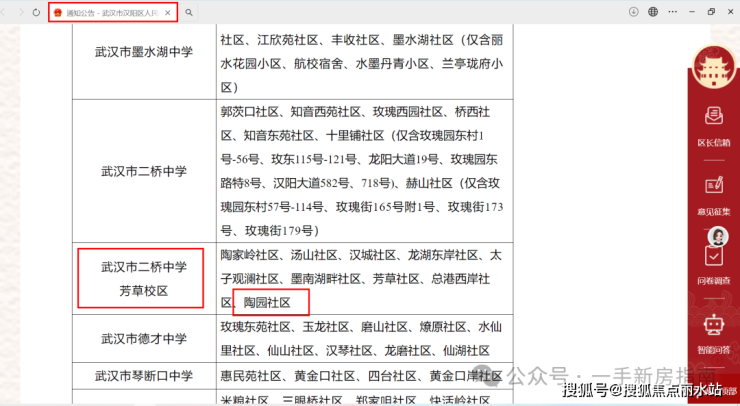Click 区长信箱 label text

pos(714,143)
